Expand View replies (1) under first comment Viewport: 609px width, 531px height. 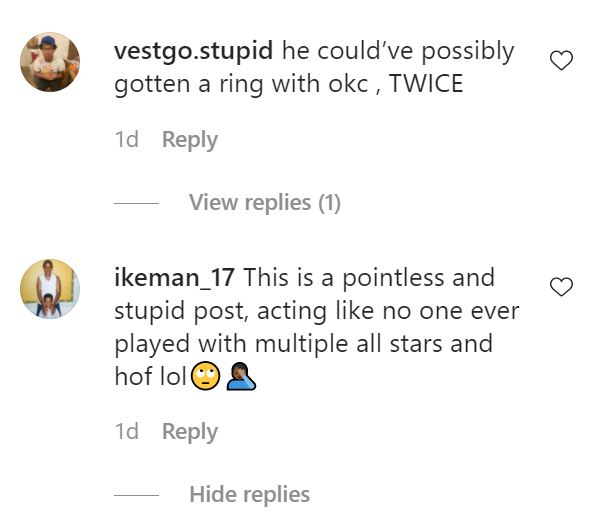(x=264, y=203)
